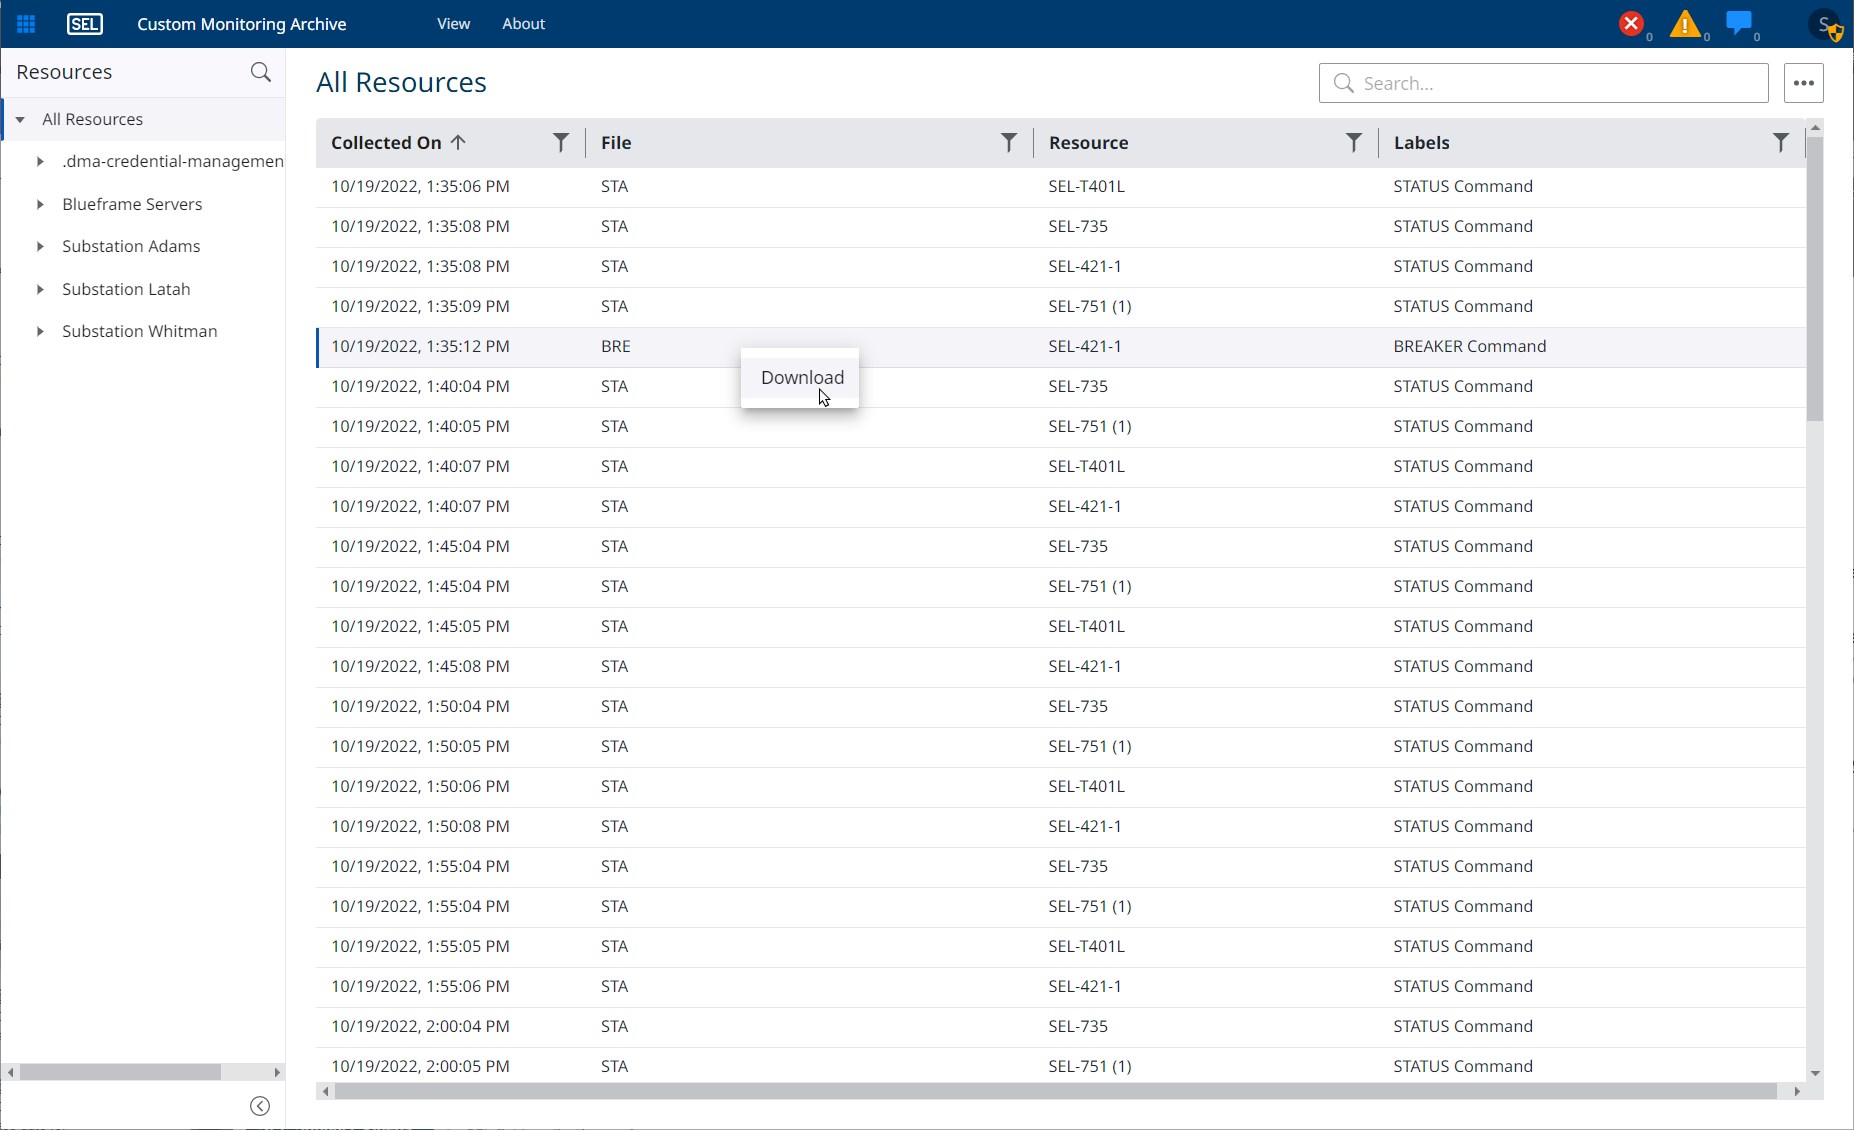
Task: Click the table horizontal scrollbar
Action: [1055, 1091]
